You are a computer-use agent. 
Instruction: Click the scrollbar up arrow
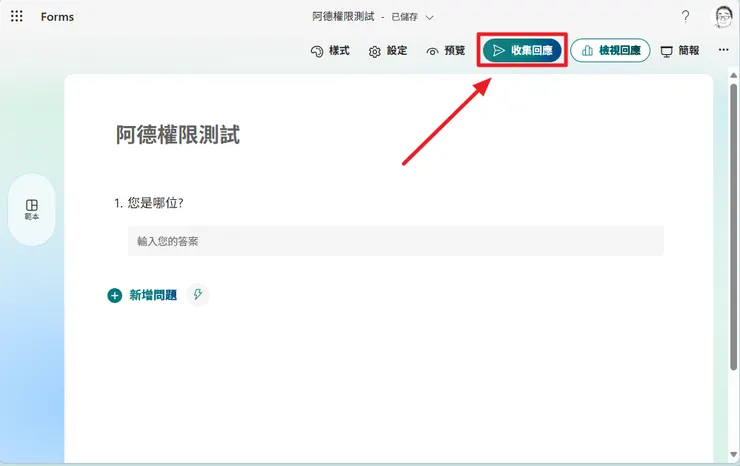click(x=733, y=75)
